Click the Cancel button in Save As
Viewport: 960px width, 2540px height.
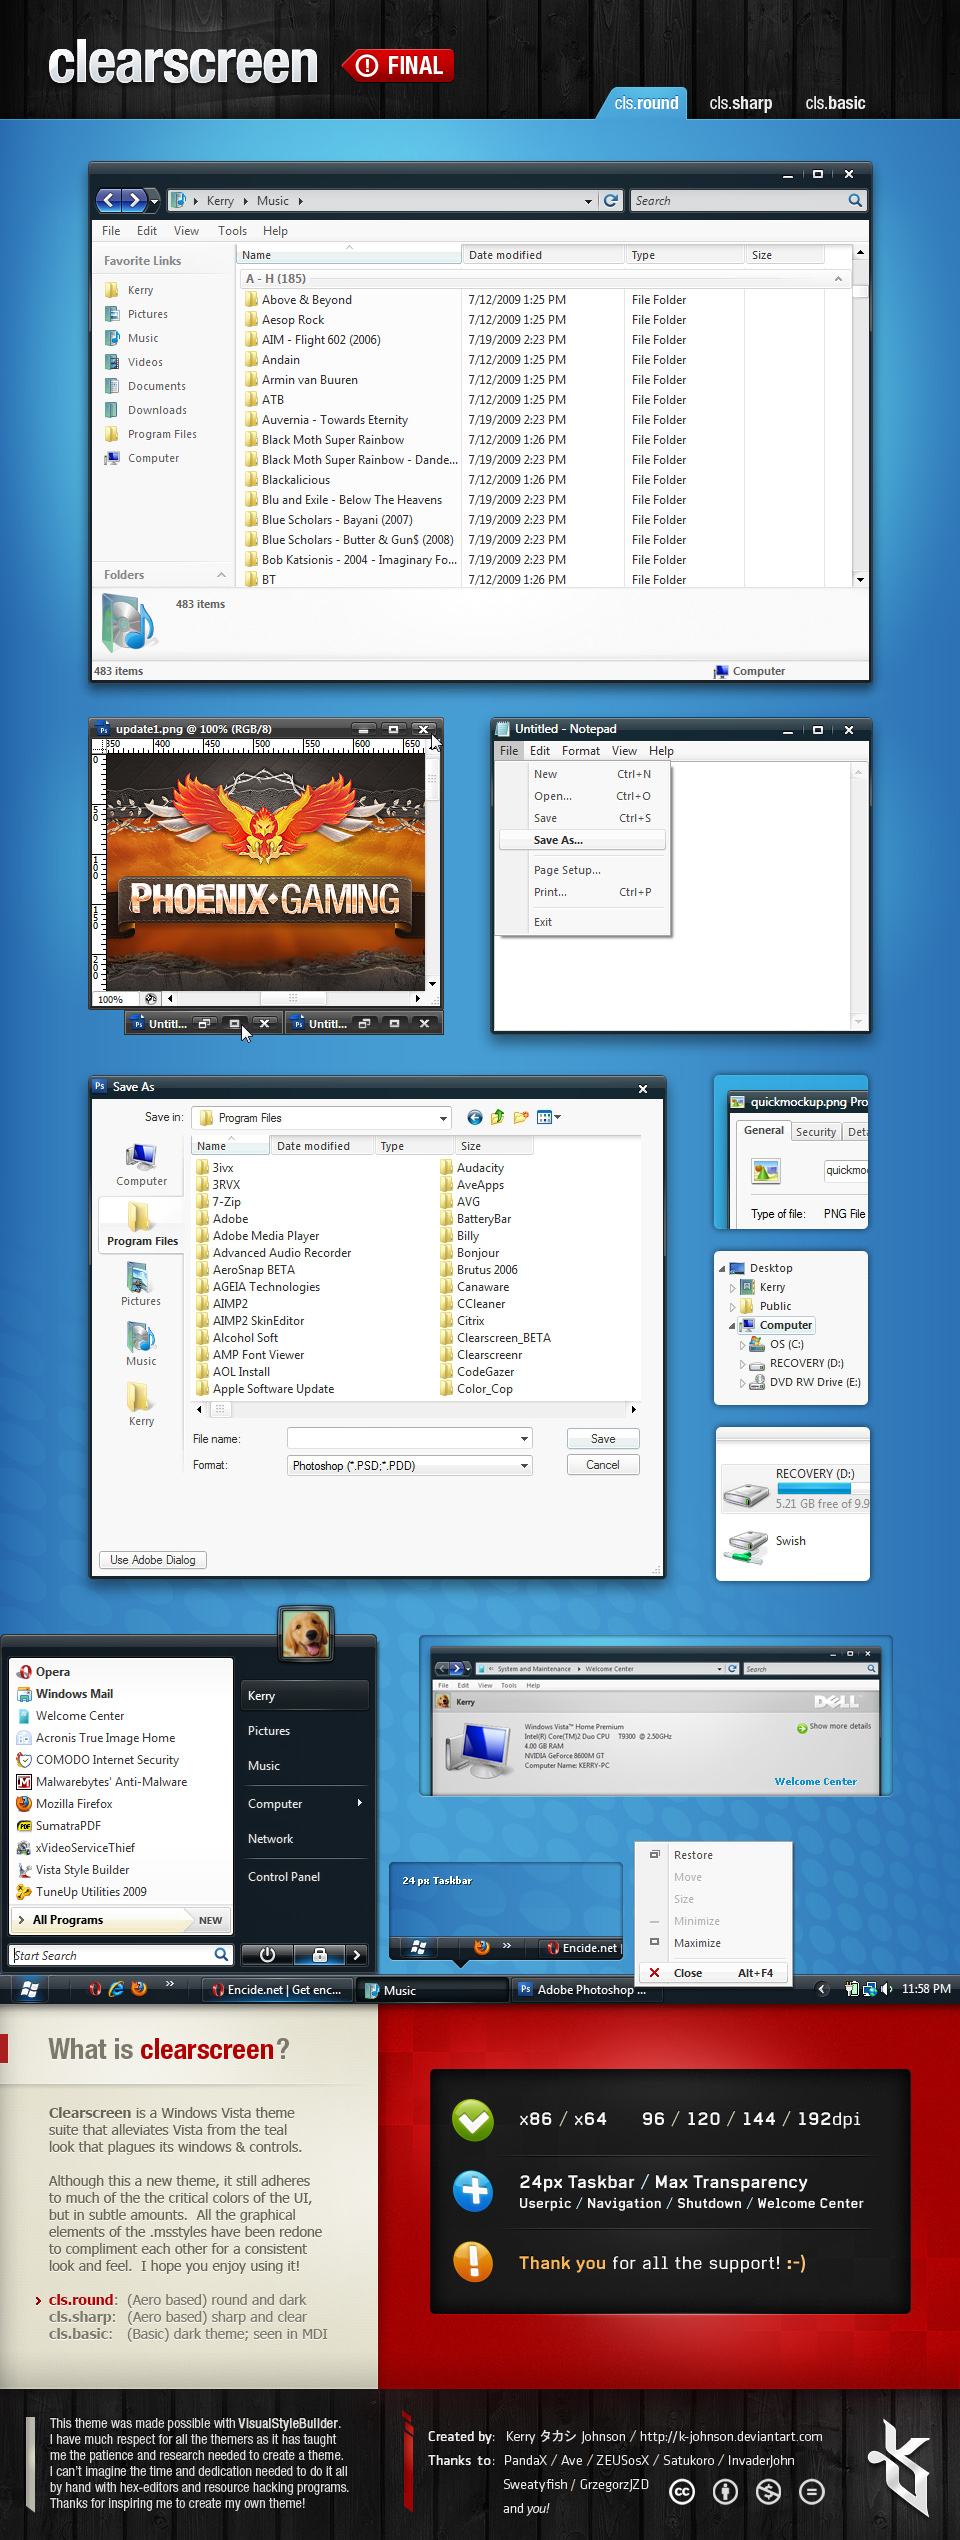[603, 1465]
